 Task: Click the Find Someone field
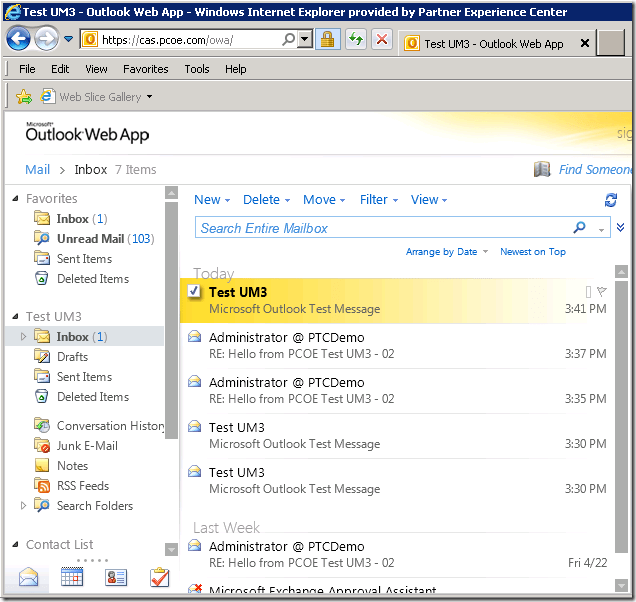coord(595,169)
